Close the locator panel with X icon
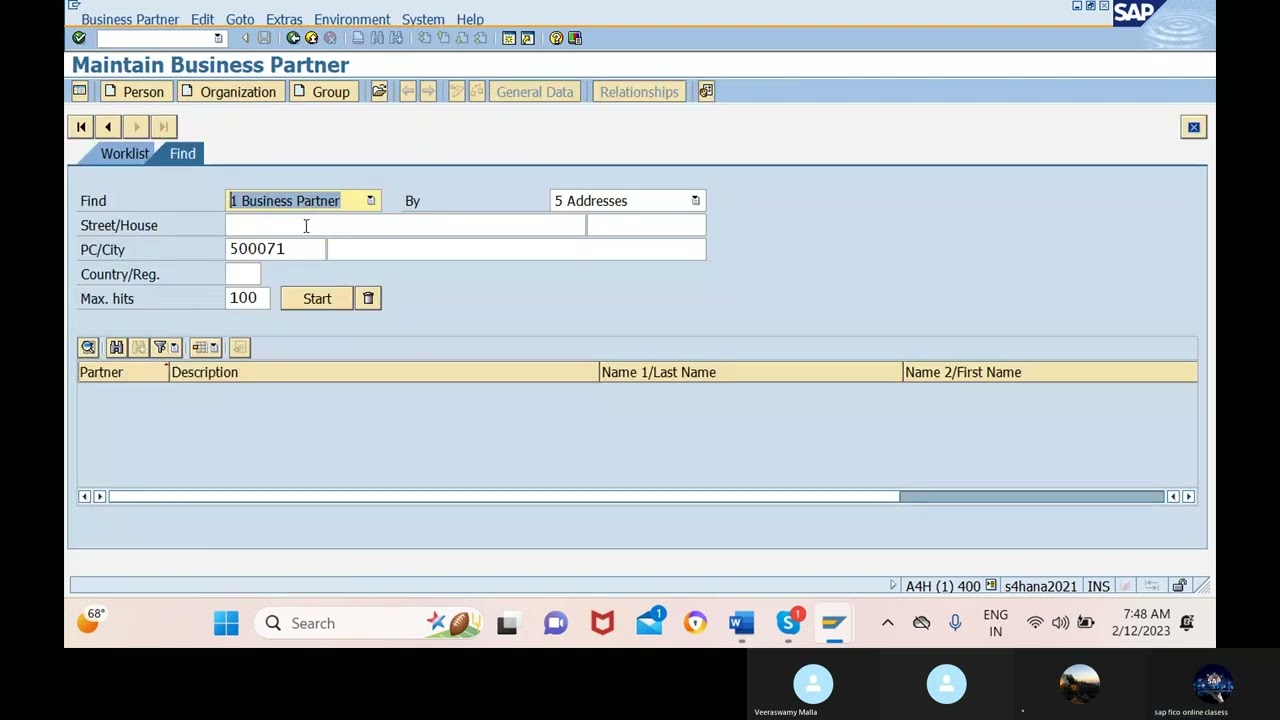1280x720 pixels. [x=1194, y=127]
